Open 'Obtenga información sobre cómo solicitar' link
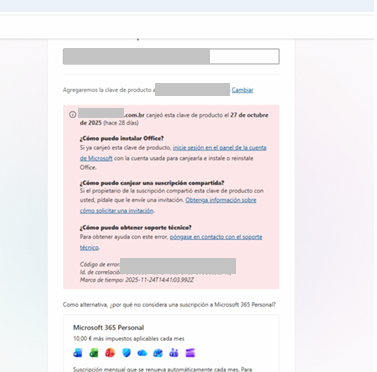The image size is (377, 372). tap(221, 200)
